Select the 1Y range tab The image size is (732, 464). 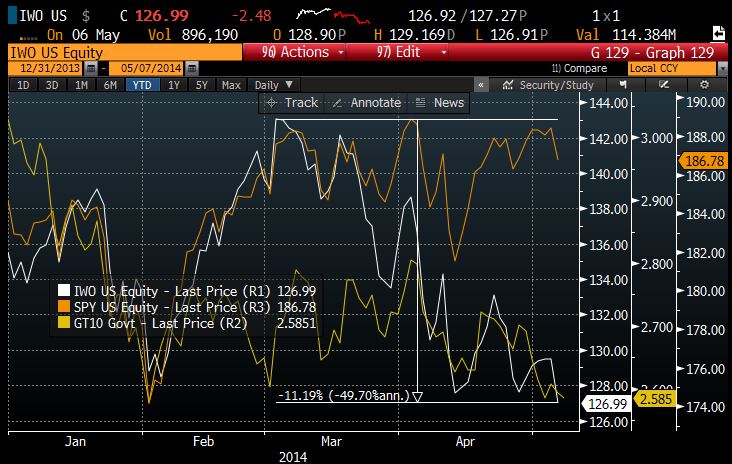tap(174, 85)
